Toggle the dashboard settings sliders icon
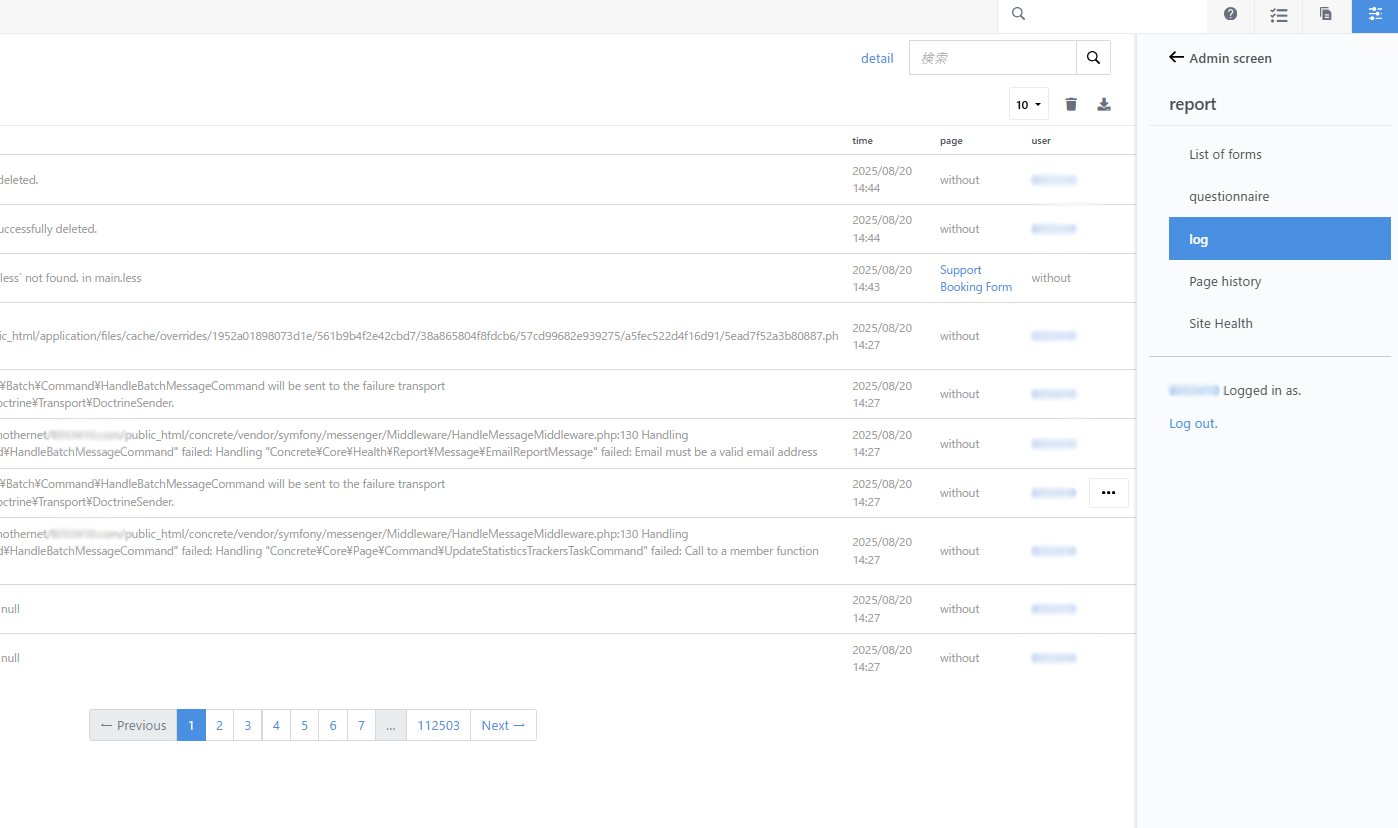This screenshot has height=828, width=1398. pyautogui.click(x=1375, y=15)
